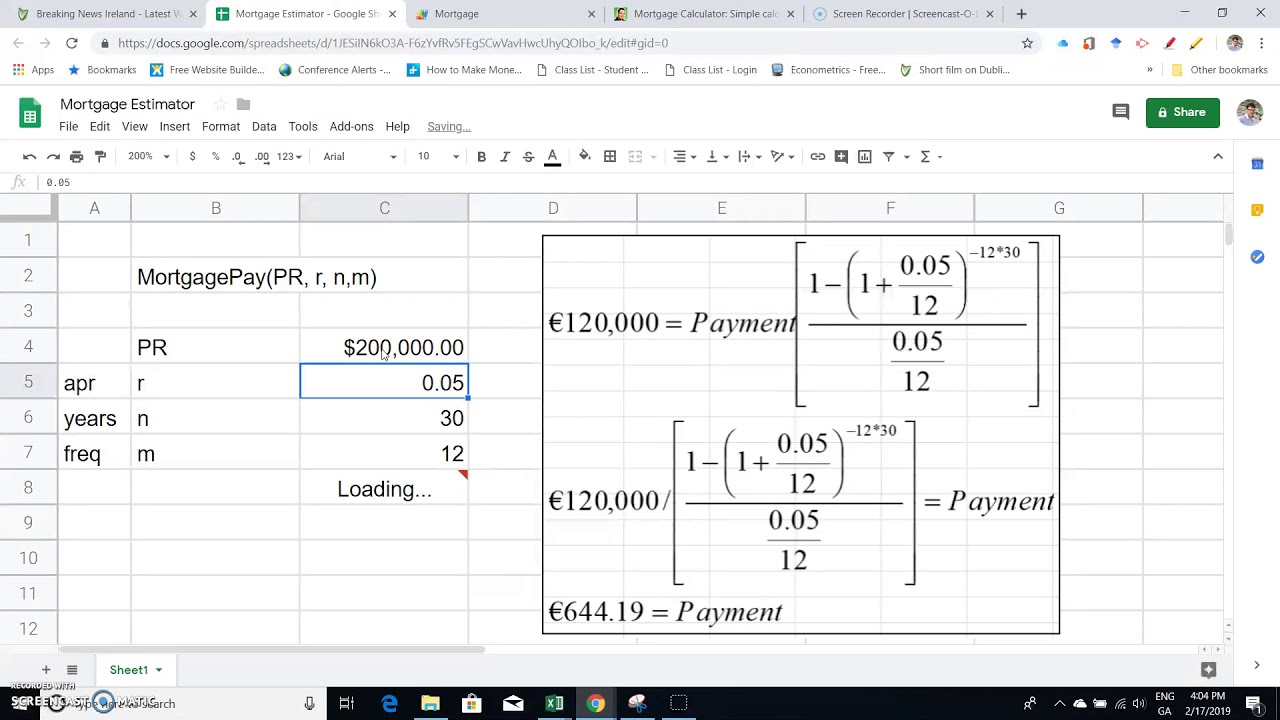Open the fill color picker
The height and width of the screenshot is (720, 1280).
pyautogui.click(x=585, y=156)
